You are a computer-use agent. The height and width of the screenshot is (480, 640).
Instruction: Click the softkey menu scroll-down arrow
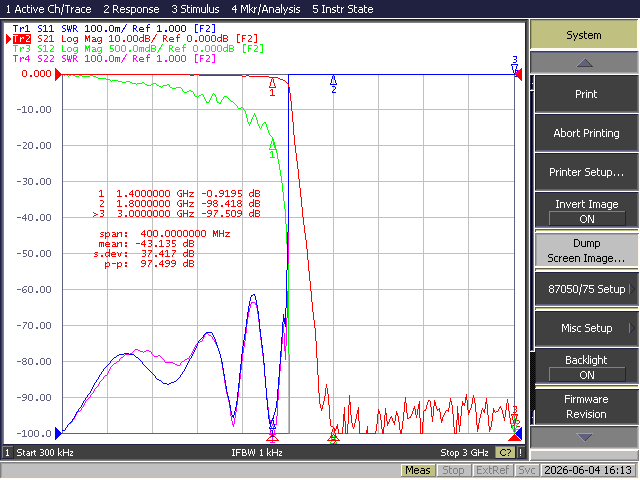tap(584, 437)
